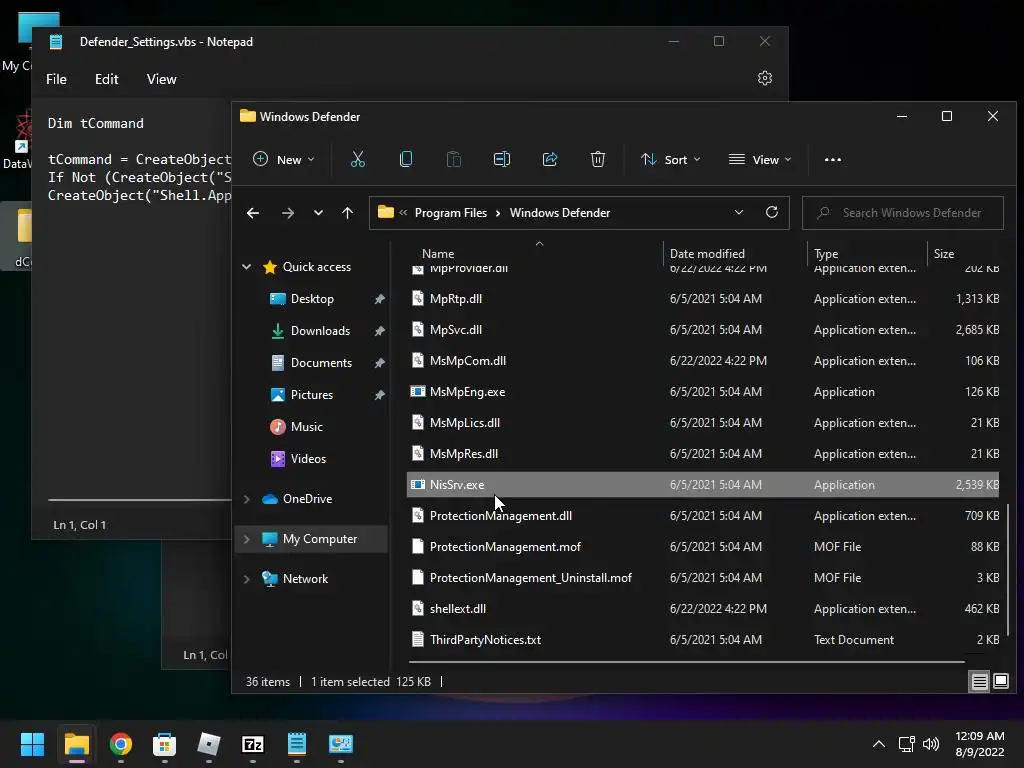Screen dimensions: 1024x768
Task: Select the MsMpCom.dll file
Action: pos(703,360)
